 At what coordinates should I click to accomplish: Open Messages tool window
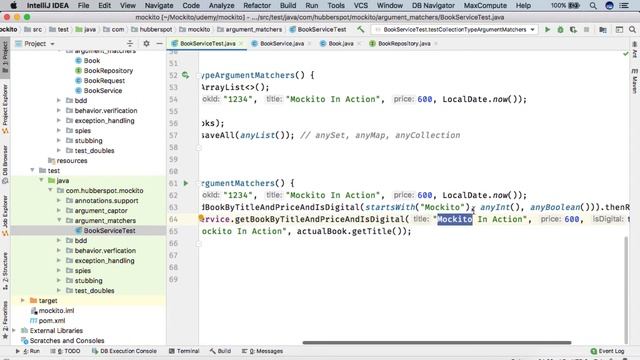262,351
